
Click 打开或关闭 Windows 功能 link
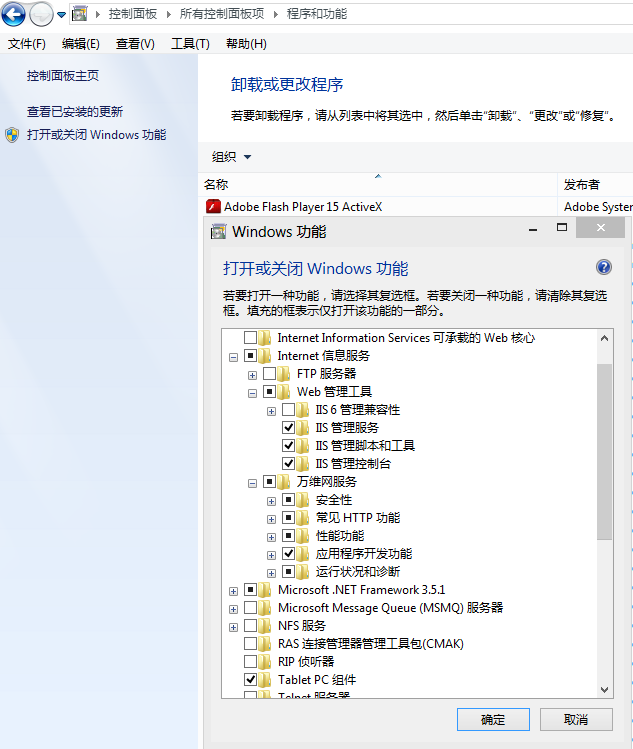coord(97,135)
